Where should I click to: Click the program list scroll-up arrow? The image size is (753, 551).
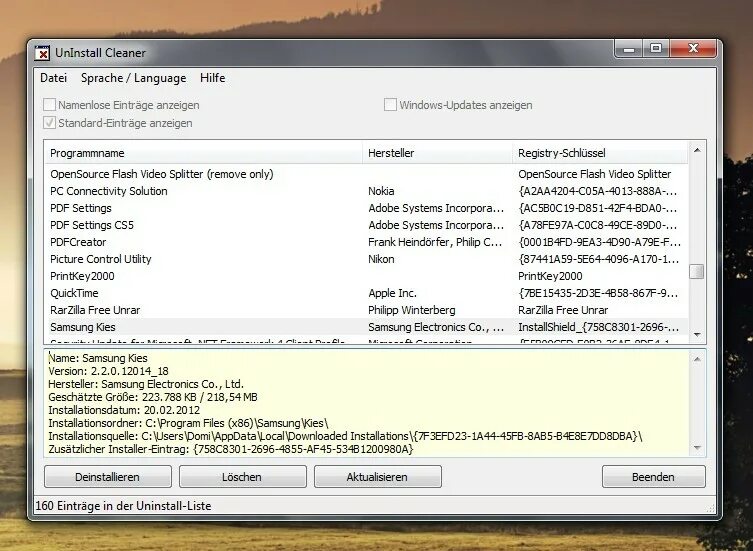[x=697, y=150]
